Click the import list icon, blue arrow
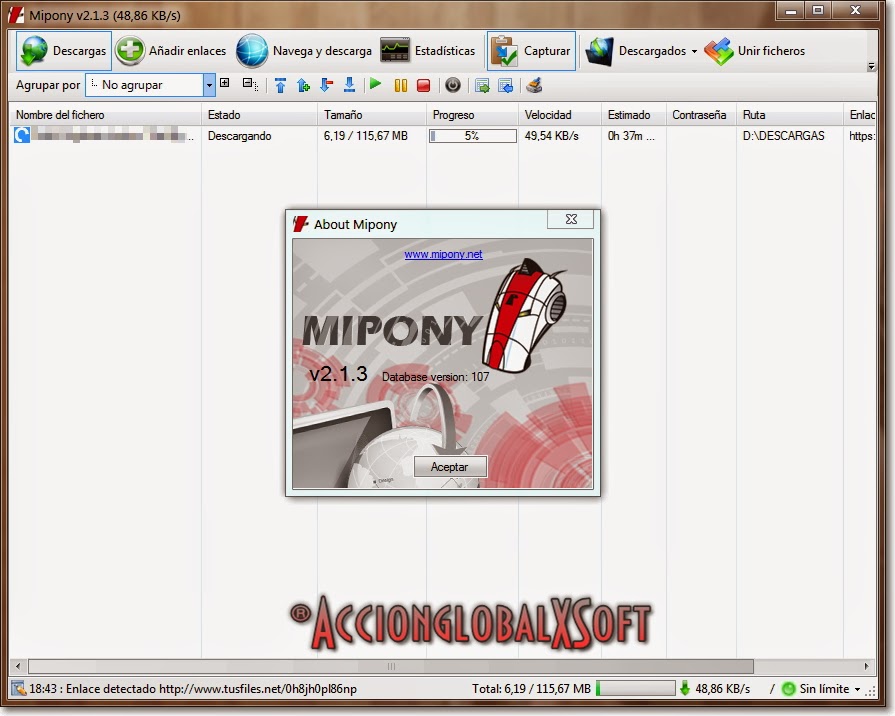This screenshot has width=895, height=716. point(506,86)
